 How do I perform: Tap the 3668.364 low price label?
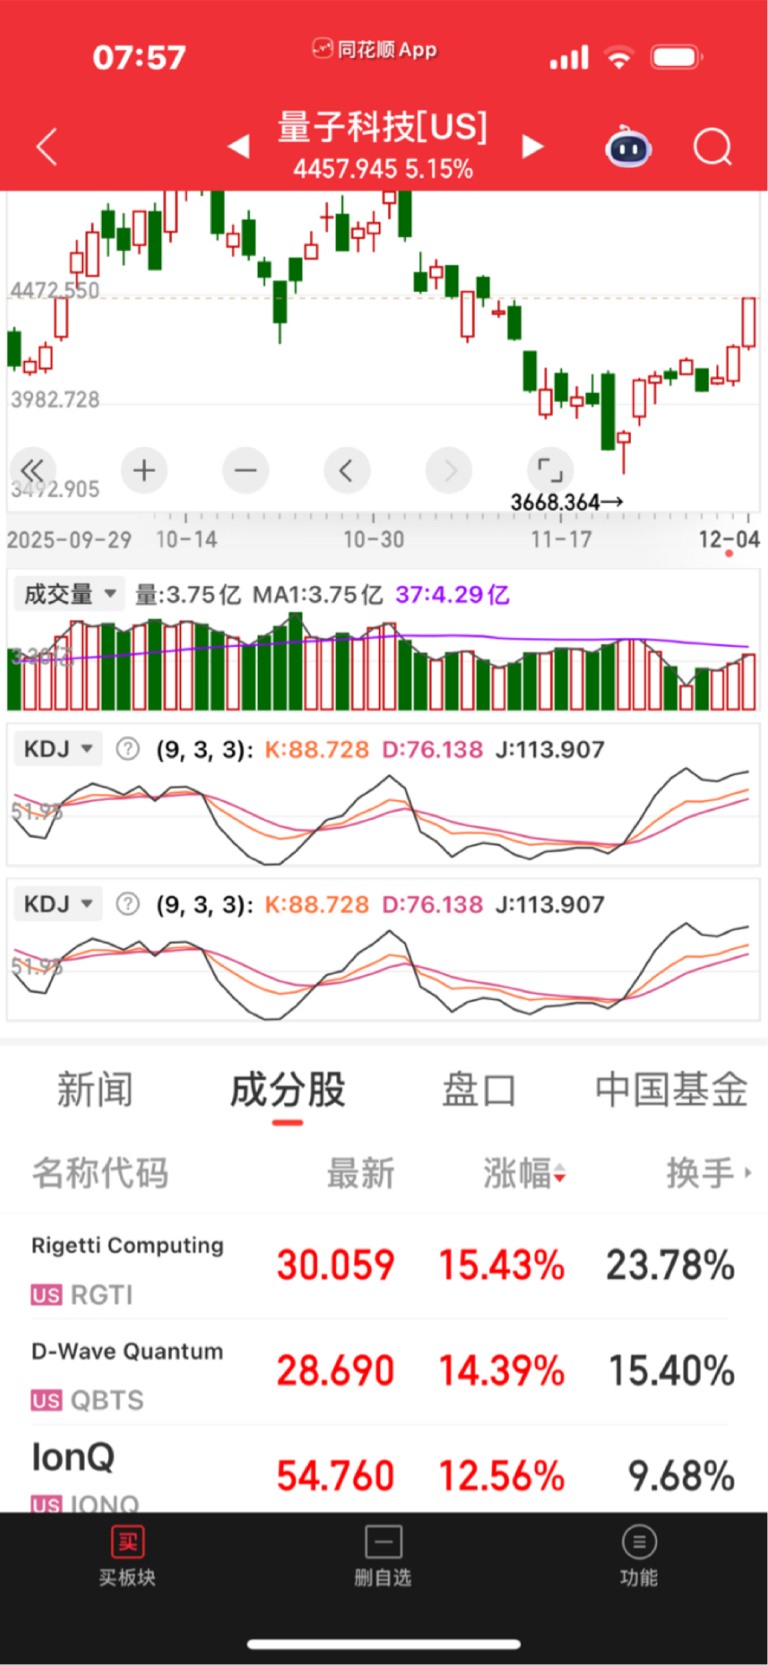[567, 502]
